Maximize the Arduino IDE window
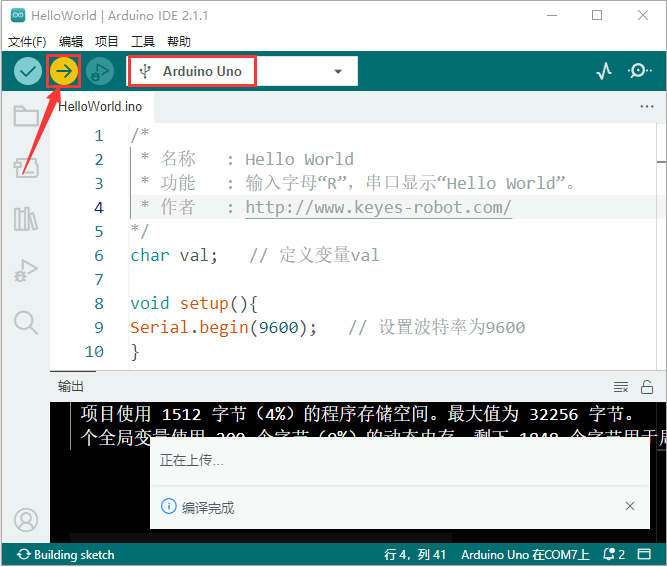Viewport: 667px width, 567px height. (x=597, y=15)
